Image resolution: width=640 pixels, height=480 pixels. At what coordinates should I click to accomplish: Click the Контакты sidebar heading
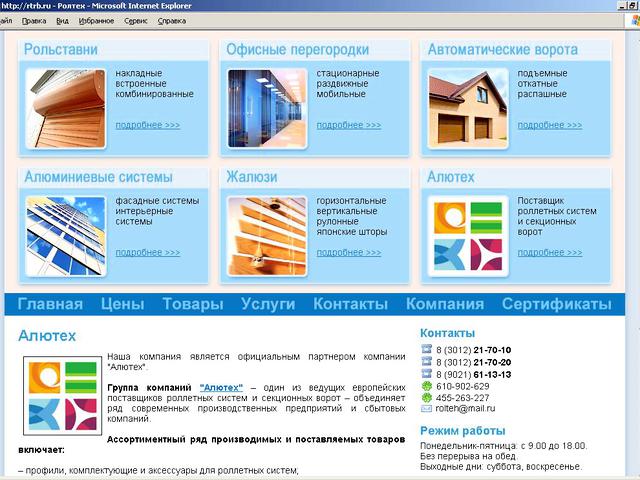[x=447, y=333]
